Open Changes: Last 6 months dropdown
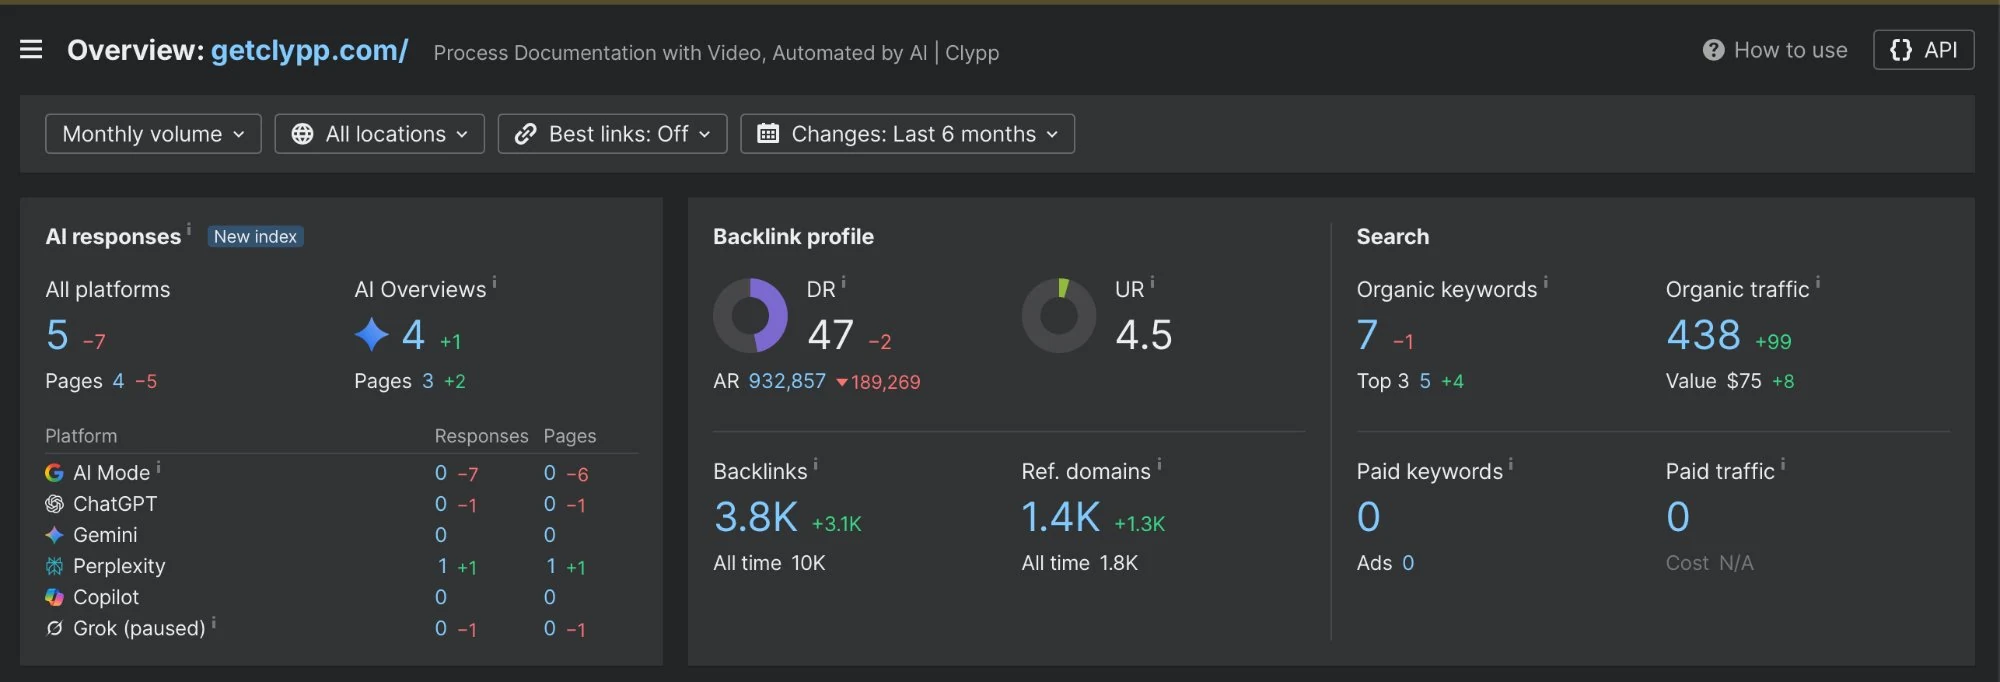This screenshot has height=682, width=2000. [907, 134]
